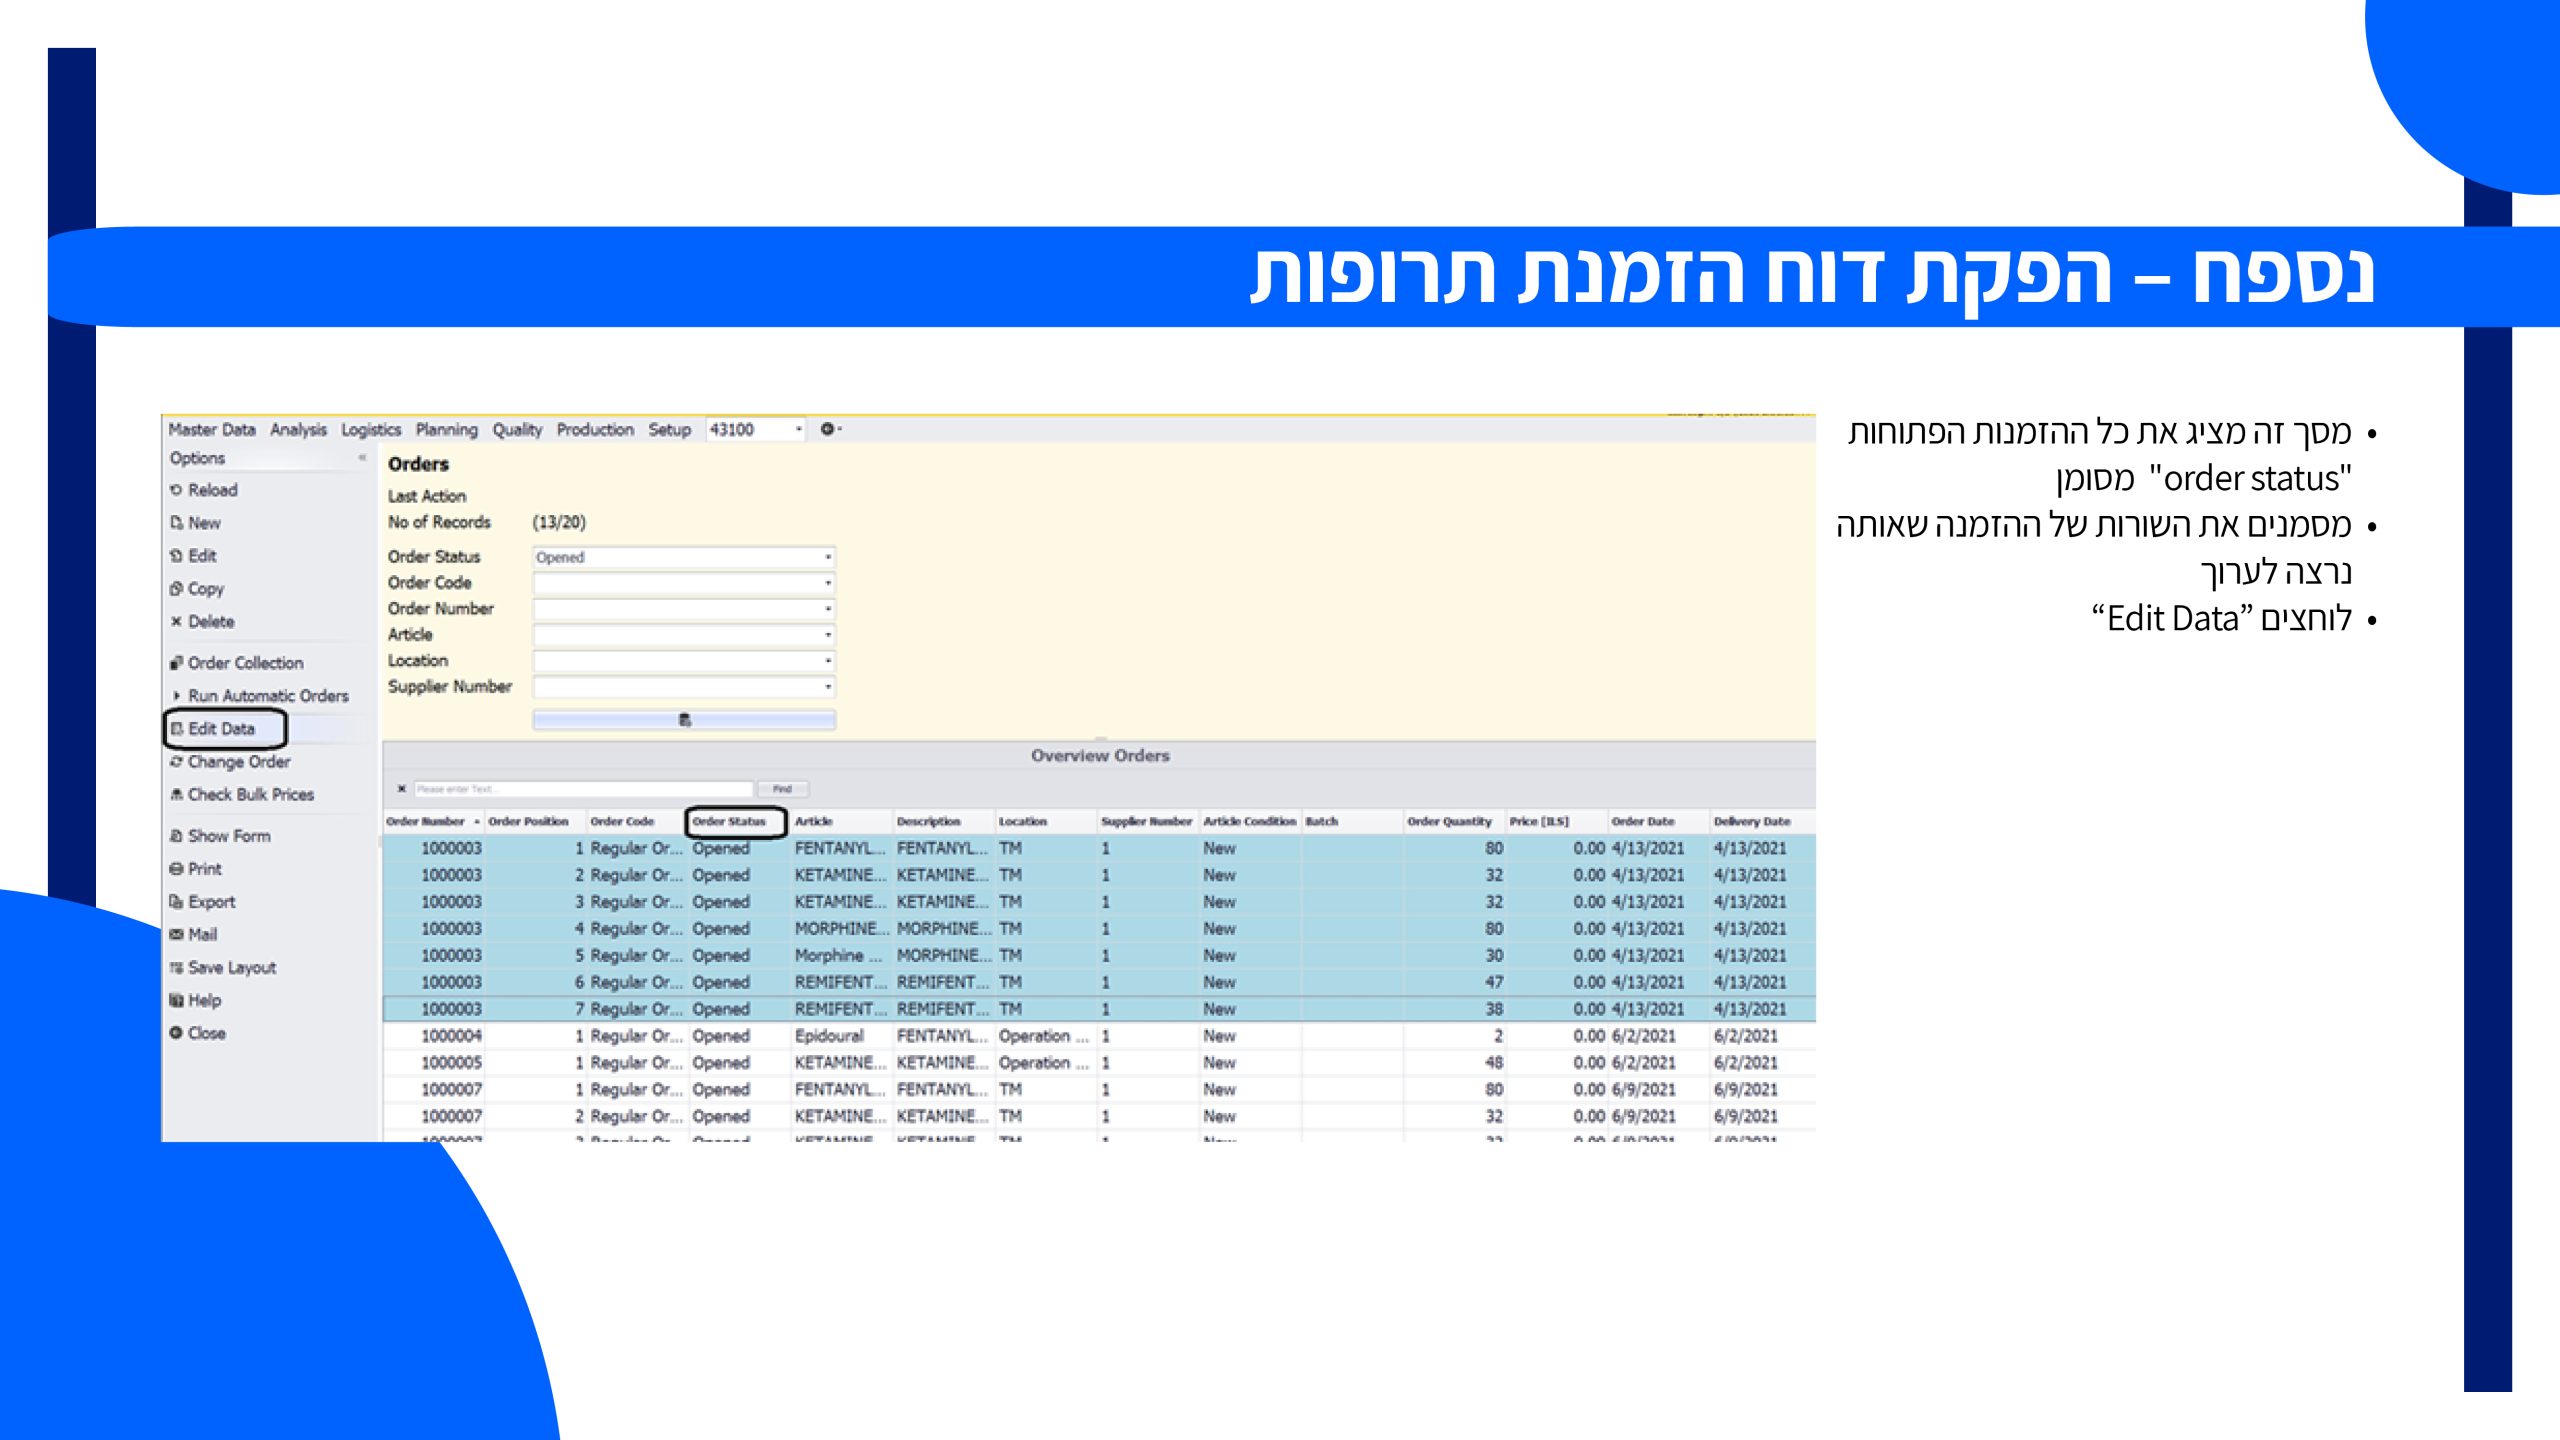
Task: Click the Edit pencil icon
Action: click(x=176, y=556)
